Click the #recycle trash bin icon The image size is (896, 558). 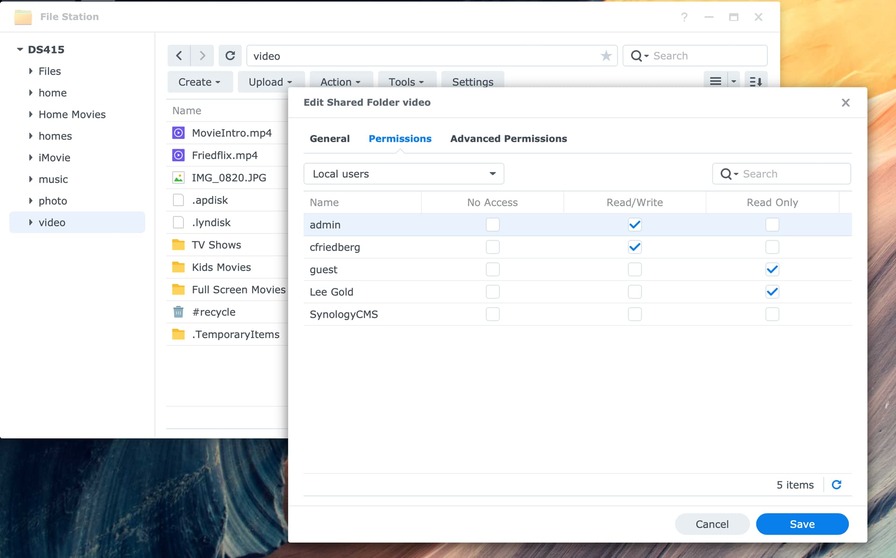point(178,312)
